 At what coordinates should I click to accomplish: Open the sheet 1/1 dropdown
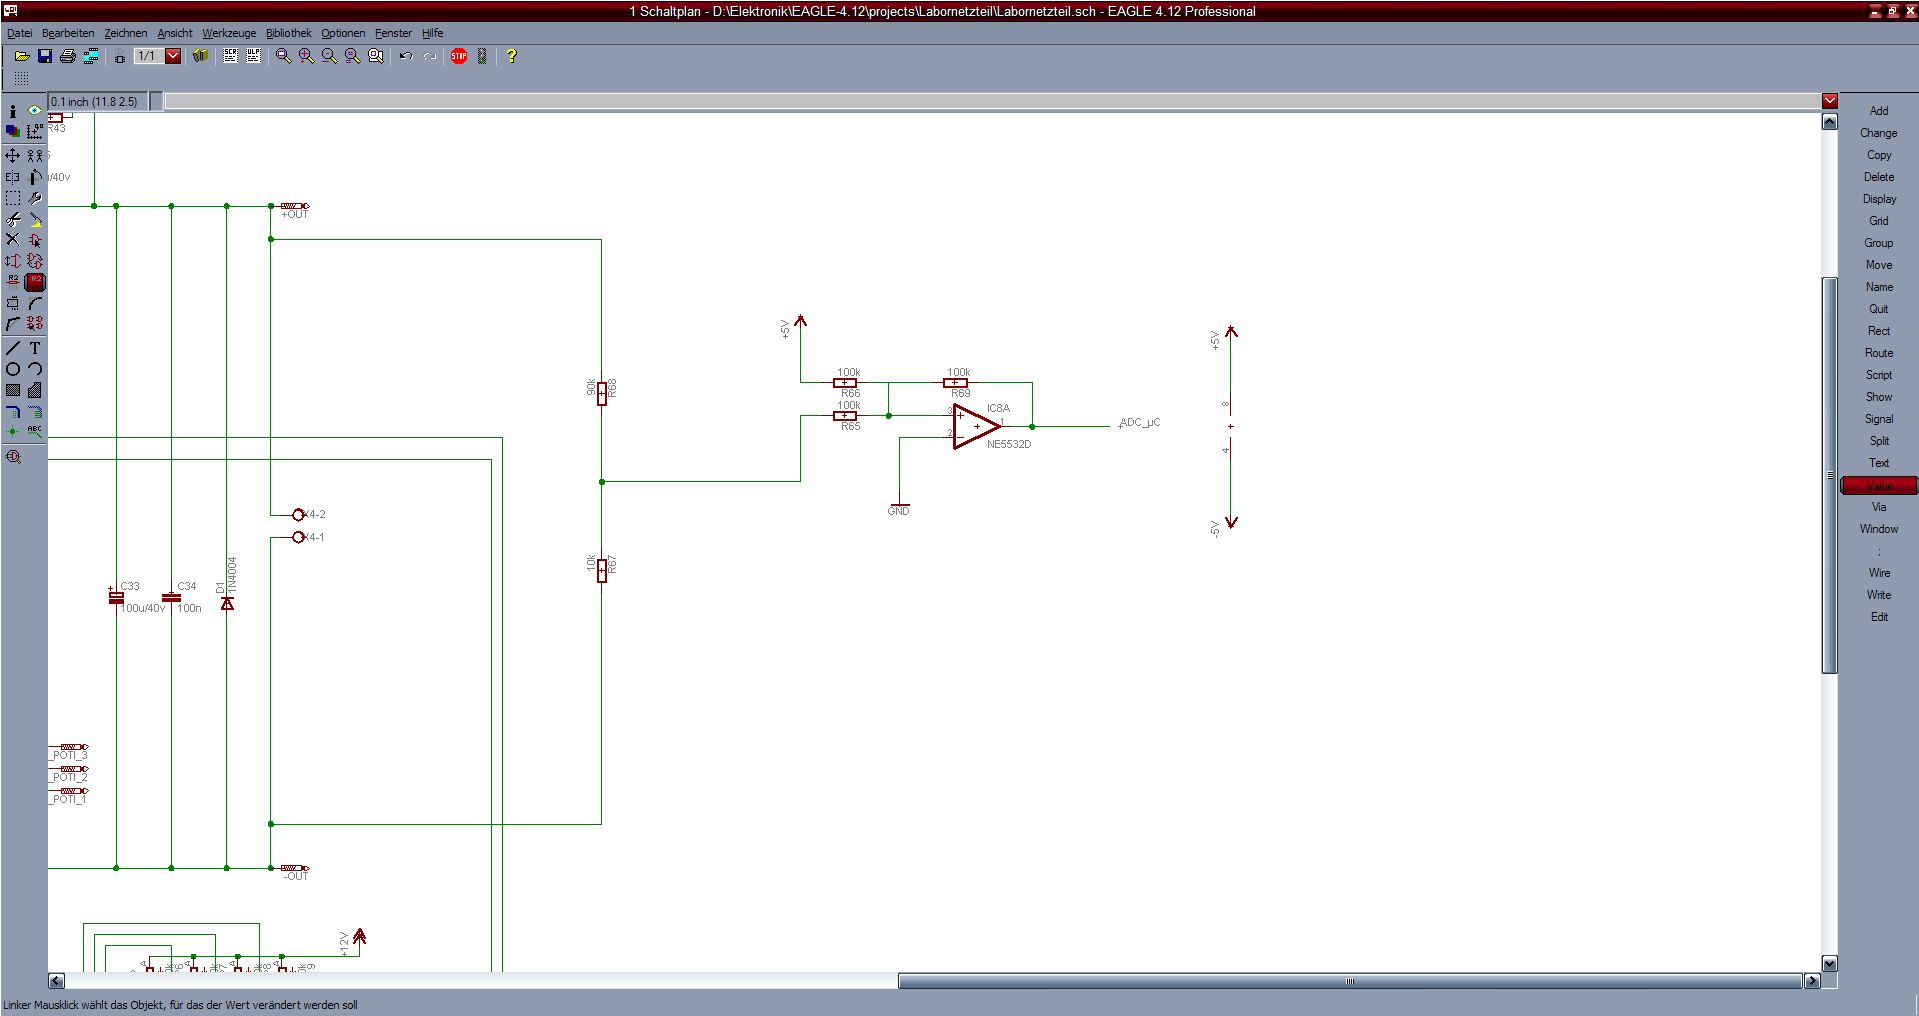point(173,56)
